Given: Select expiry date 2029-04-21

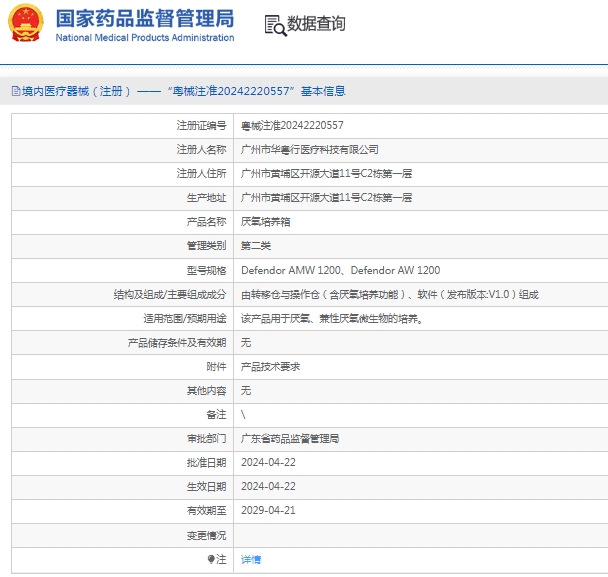Looking at the screenshot, I should click(x=268, y=511).
